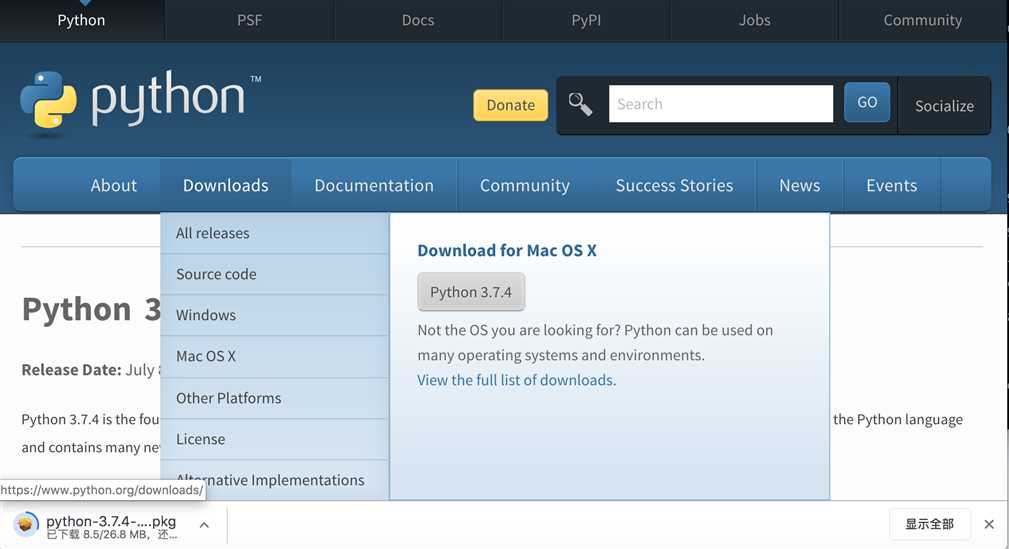Screen dimensions: 1009x549
Task: Open the Success Stories navigation menu
Action: (x=674, y=185)
